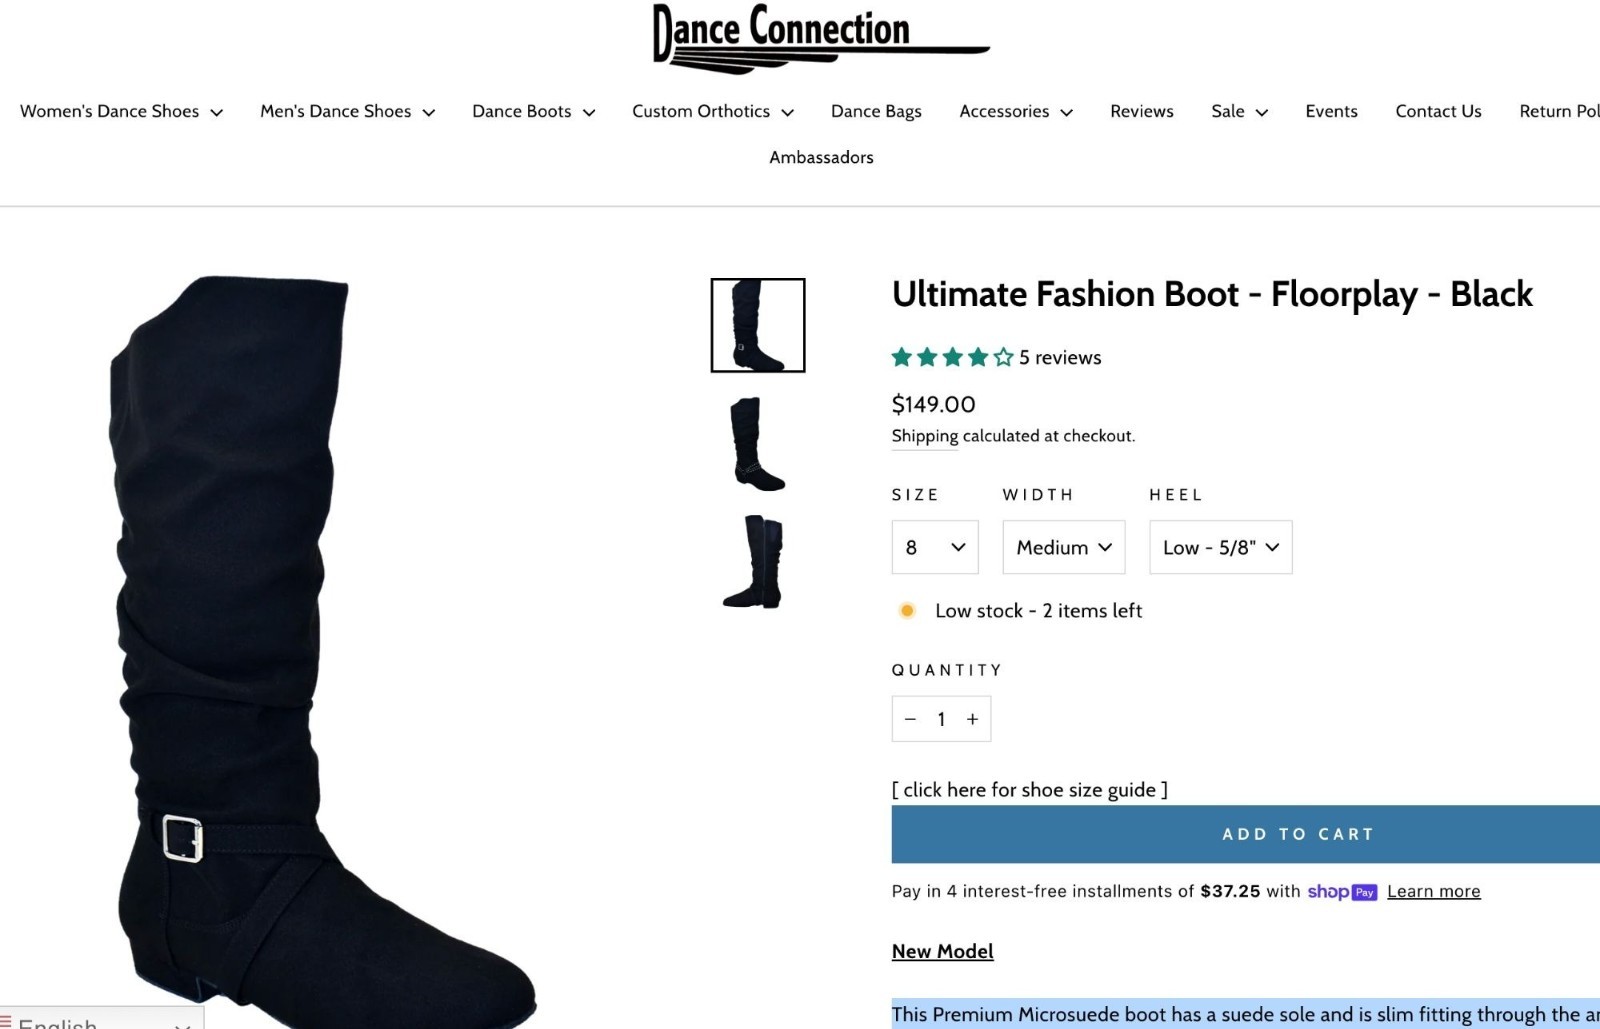
Task: Expand the Women's Dance Shoes menu
Action: tap(121, 111)
